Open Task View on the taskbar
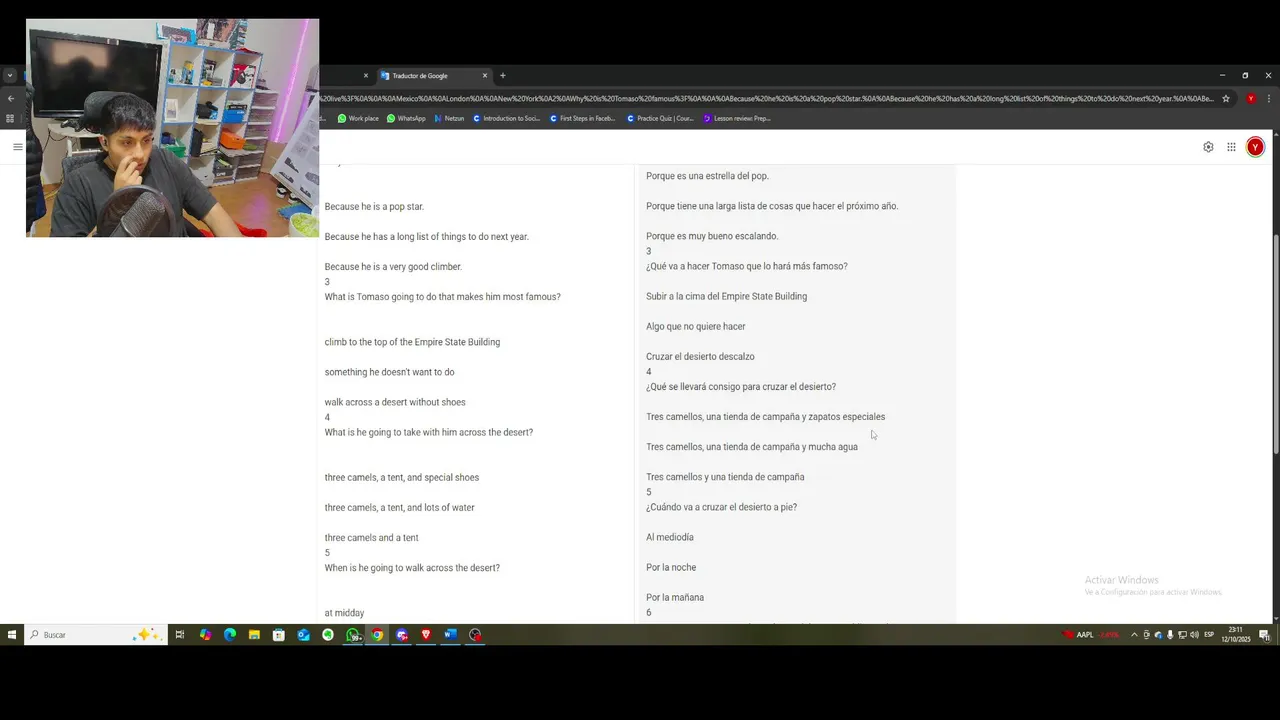Image resolution: width=1280 pixels, height=720 pixels. coord(180,635)
